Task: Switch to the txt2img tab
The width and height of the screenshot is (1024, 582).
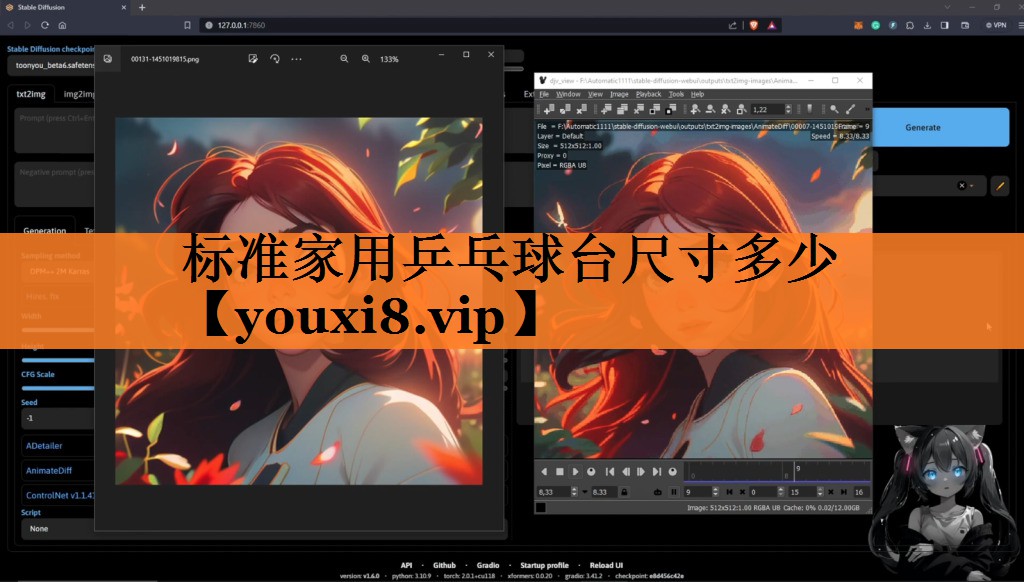Action: [x=31, y=94]
